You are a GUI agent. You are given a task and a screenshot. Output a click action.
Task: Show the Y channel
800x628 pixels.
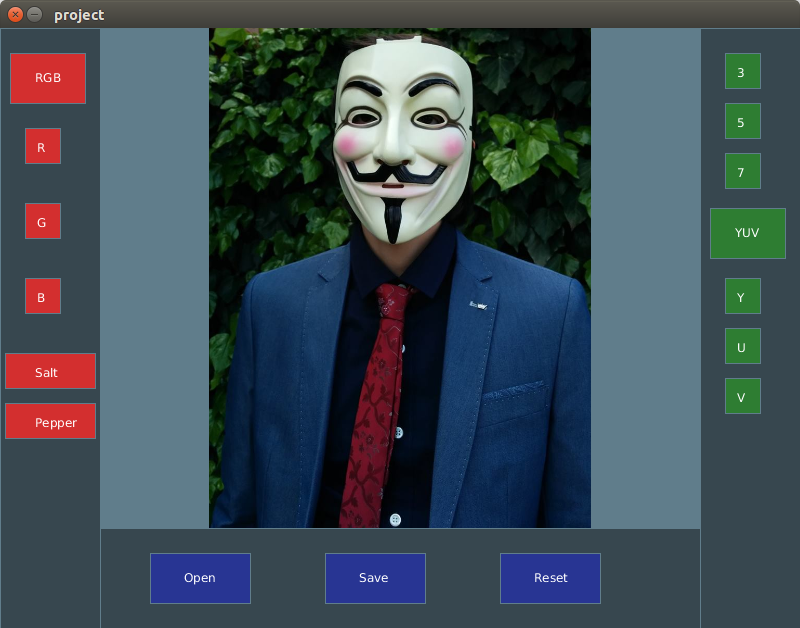[743, 296]
